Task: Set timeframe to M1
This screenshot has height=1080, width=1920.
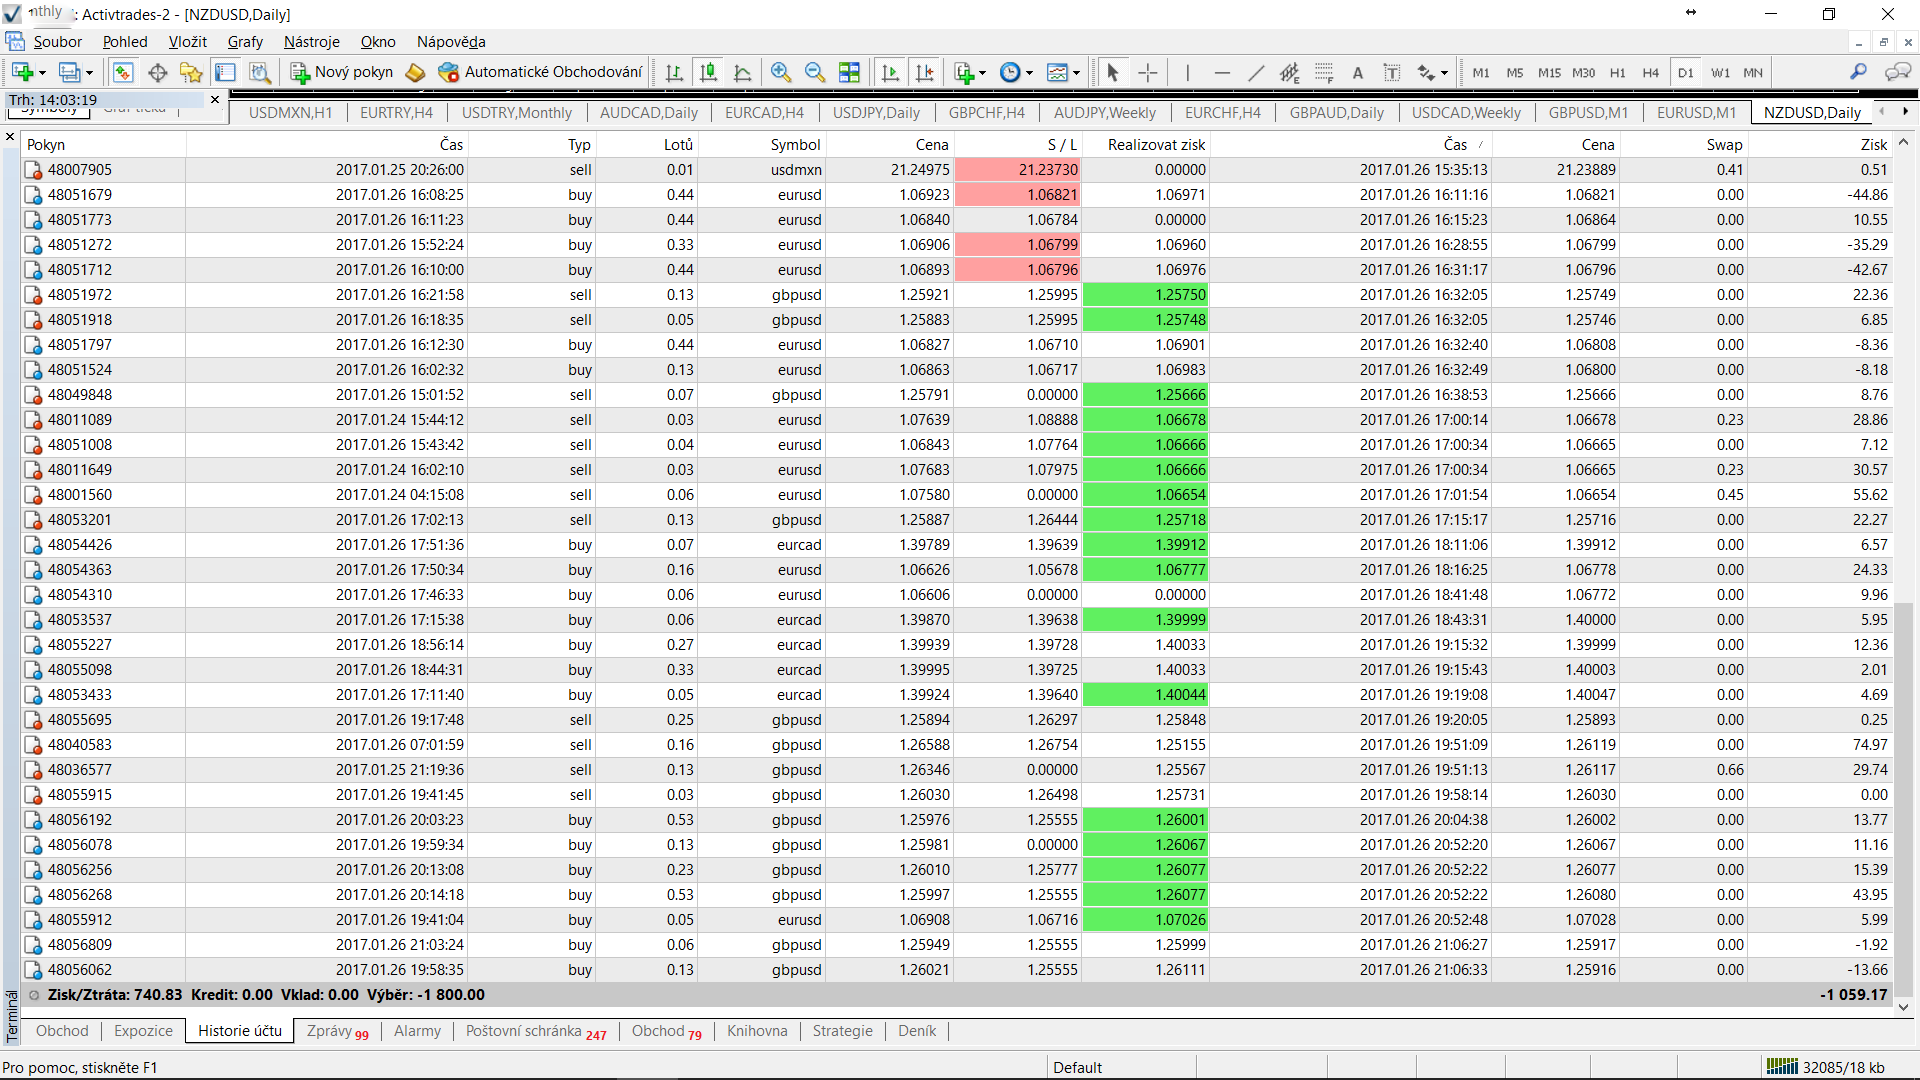Action: [1481, 73]
